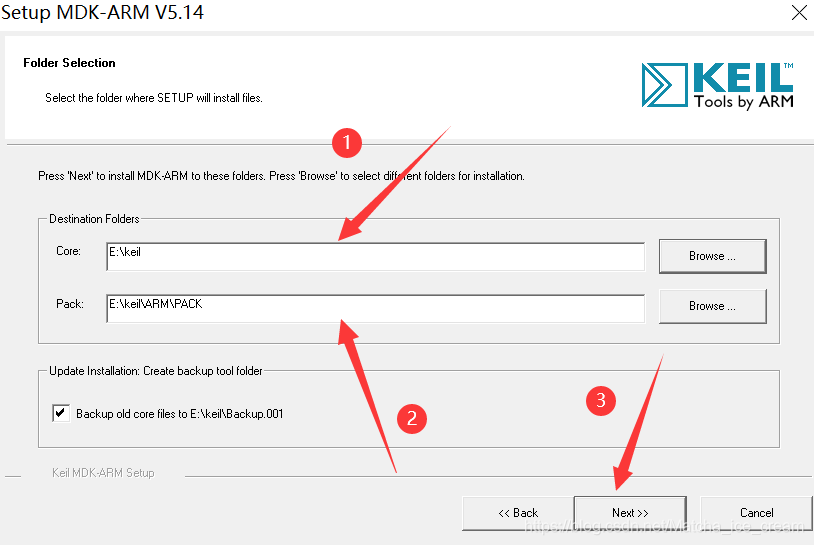
Task: Browse for the Core destination folder
Action: click(712, 256)
